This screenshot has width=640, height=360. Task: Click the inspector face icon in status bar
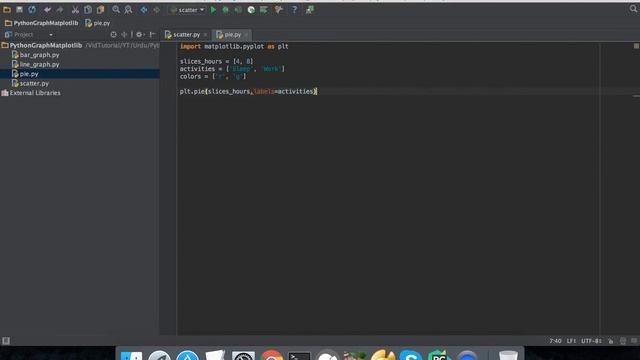[623, 341]
